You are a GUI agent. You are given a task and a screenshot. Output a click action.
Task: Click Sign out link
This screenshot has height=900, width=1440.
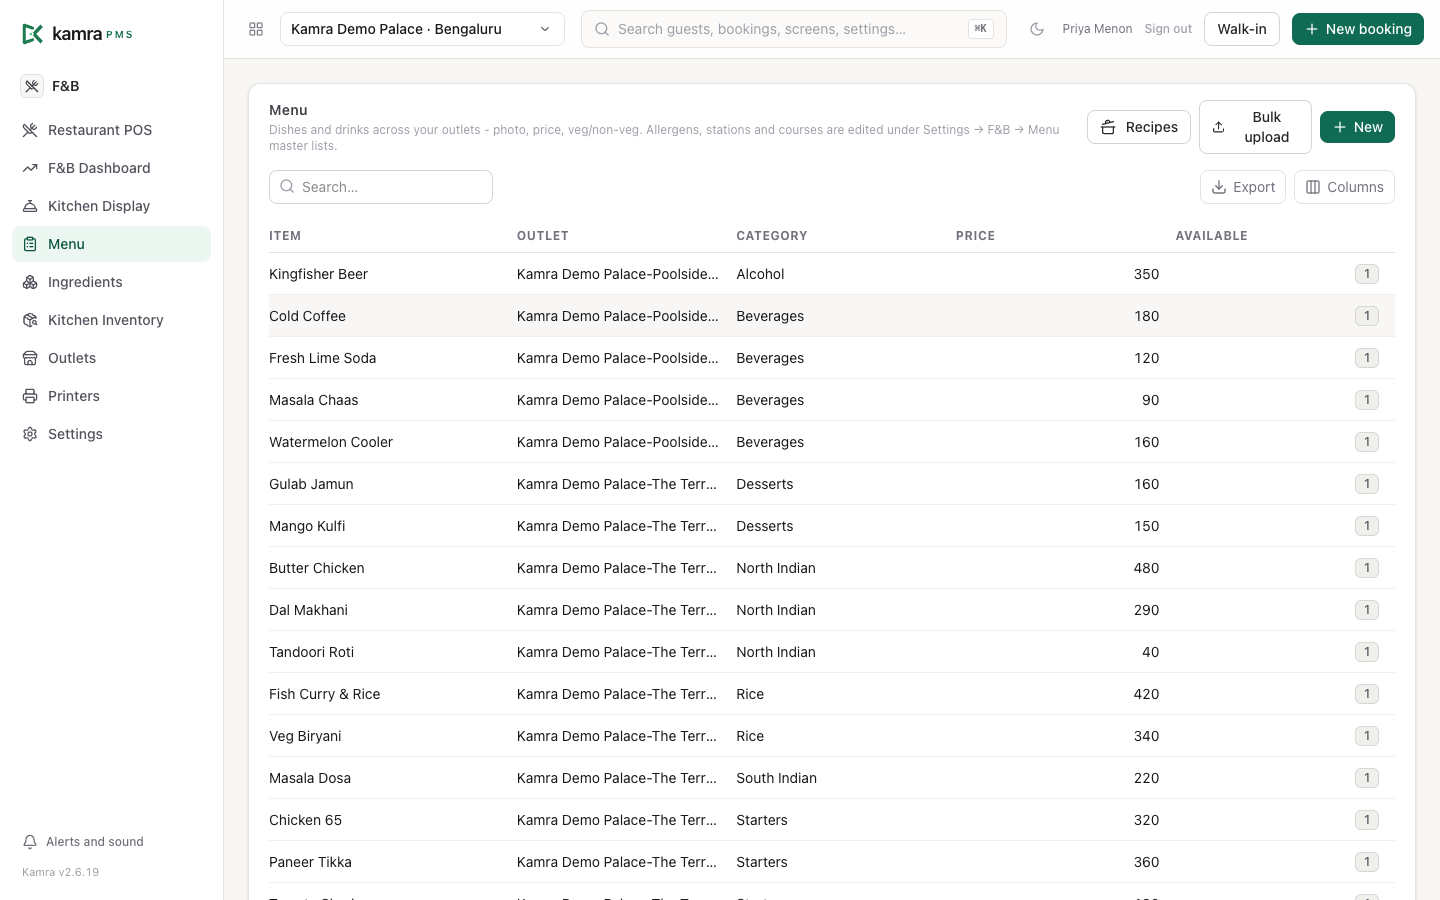[1168, 29]
